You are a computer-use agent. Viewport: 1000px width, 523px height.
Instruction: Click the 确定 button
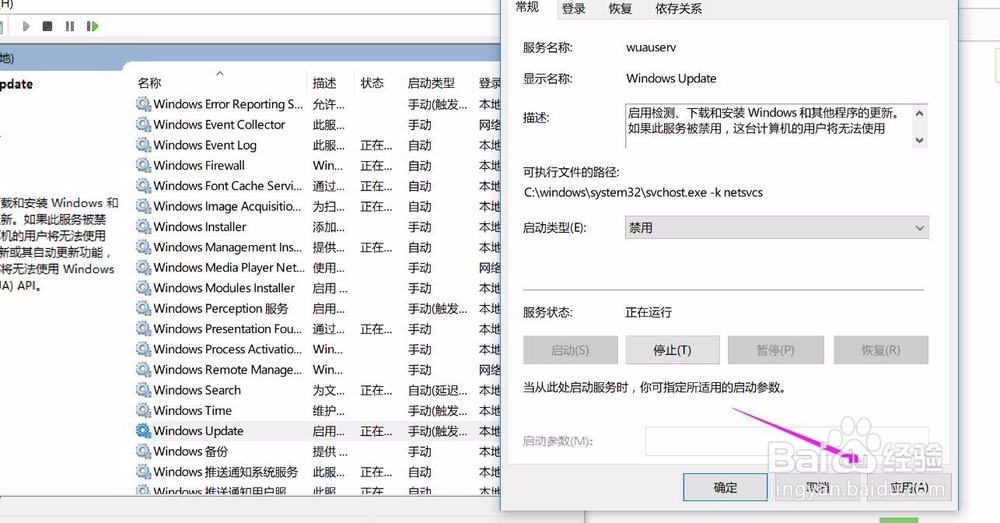[x=725, y=487]
